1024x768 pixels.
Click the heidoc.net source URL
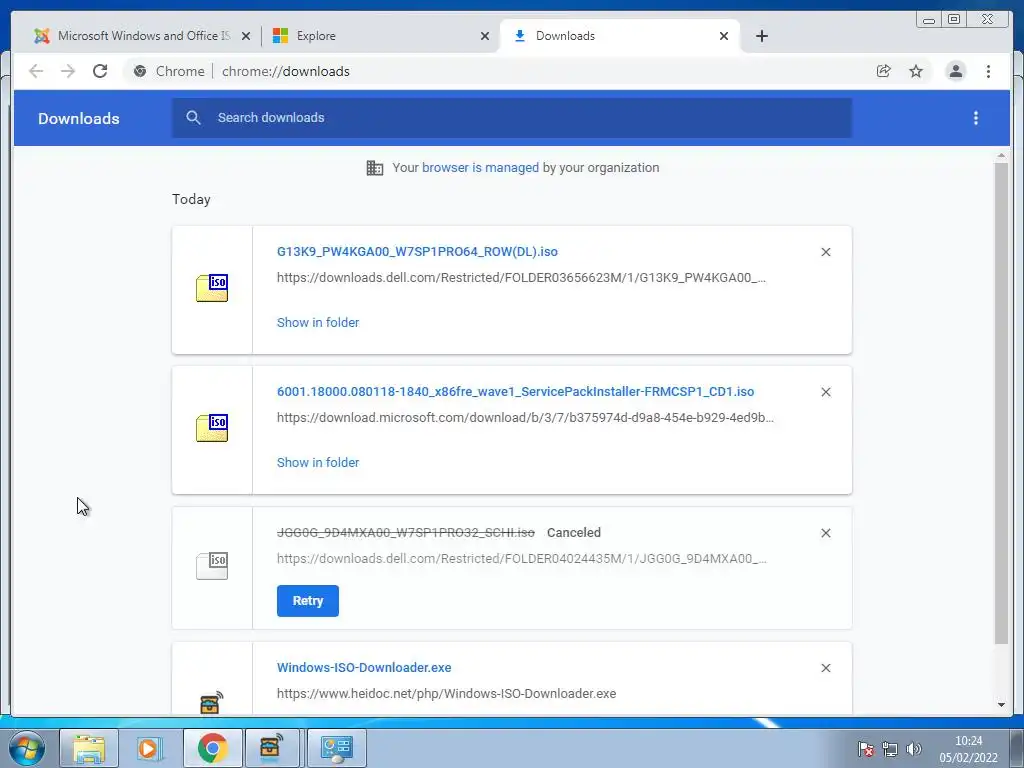click(x=446, y=694)
